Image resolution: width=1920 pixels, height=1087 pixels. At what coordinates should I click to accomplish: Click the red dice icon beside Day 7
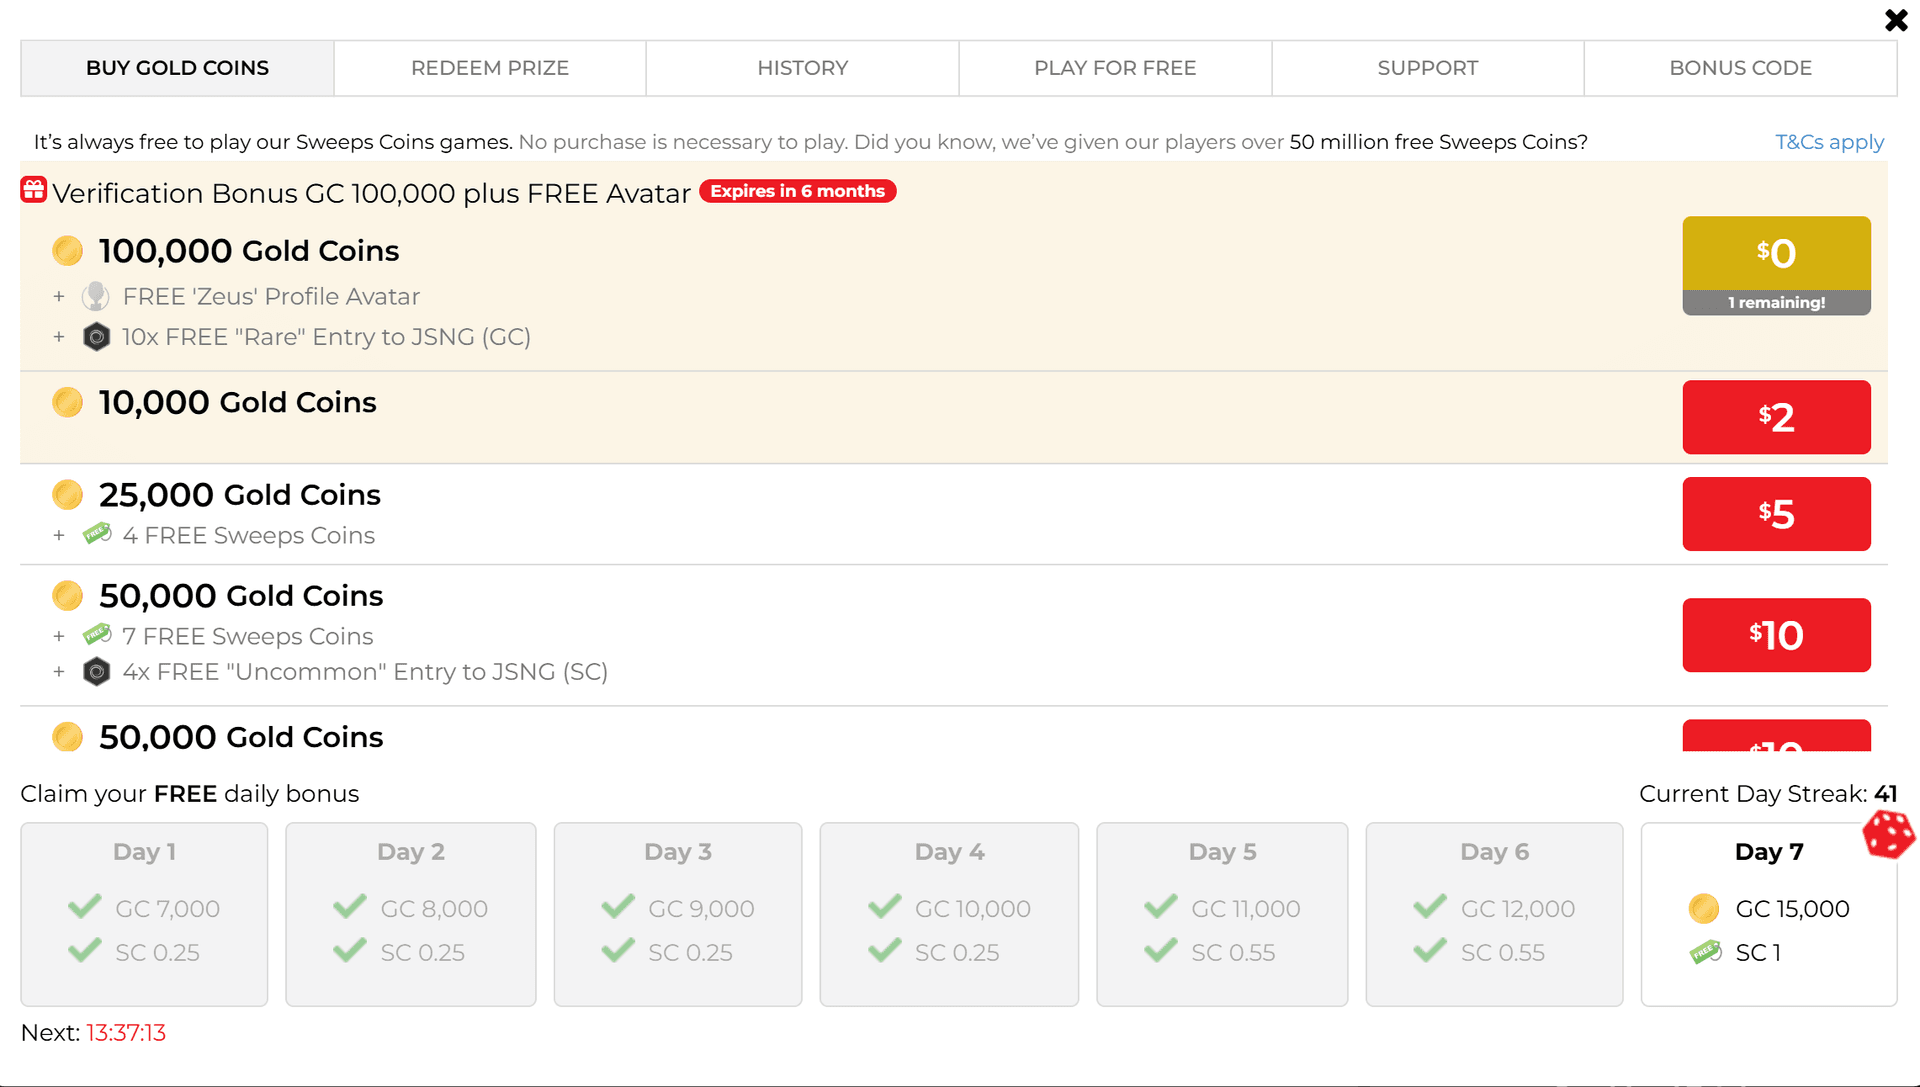pyautogui.click(x=1888, y=834)
